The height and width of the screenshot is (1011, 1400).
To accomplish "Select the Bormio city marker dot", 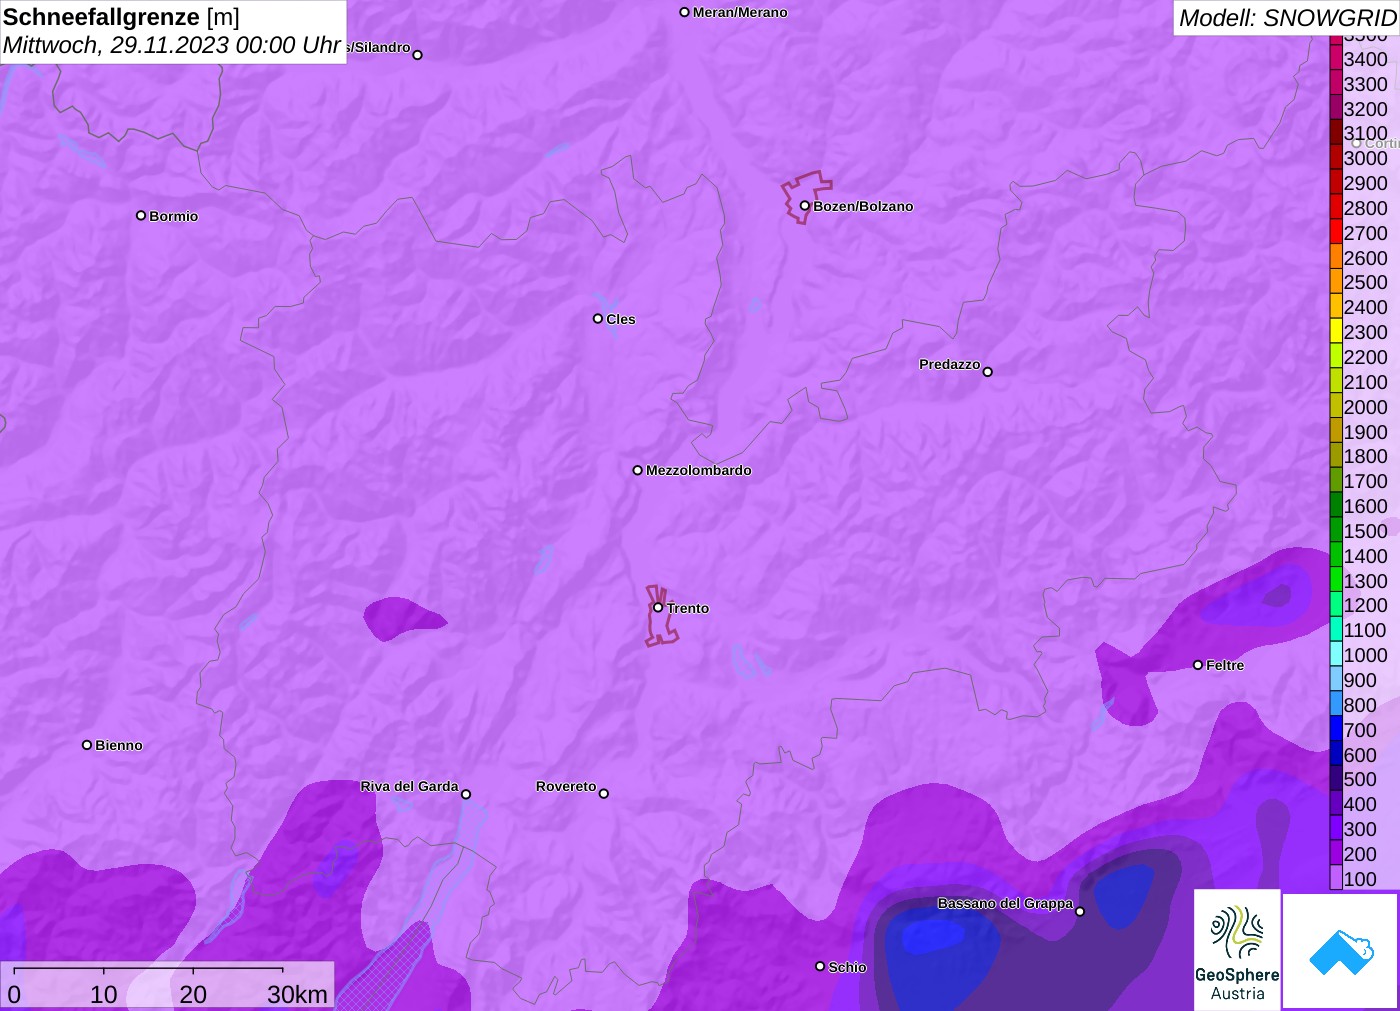I will (x=141, y=215).
